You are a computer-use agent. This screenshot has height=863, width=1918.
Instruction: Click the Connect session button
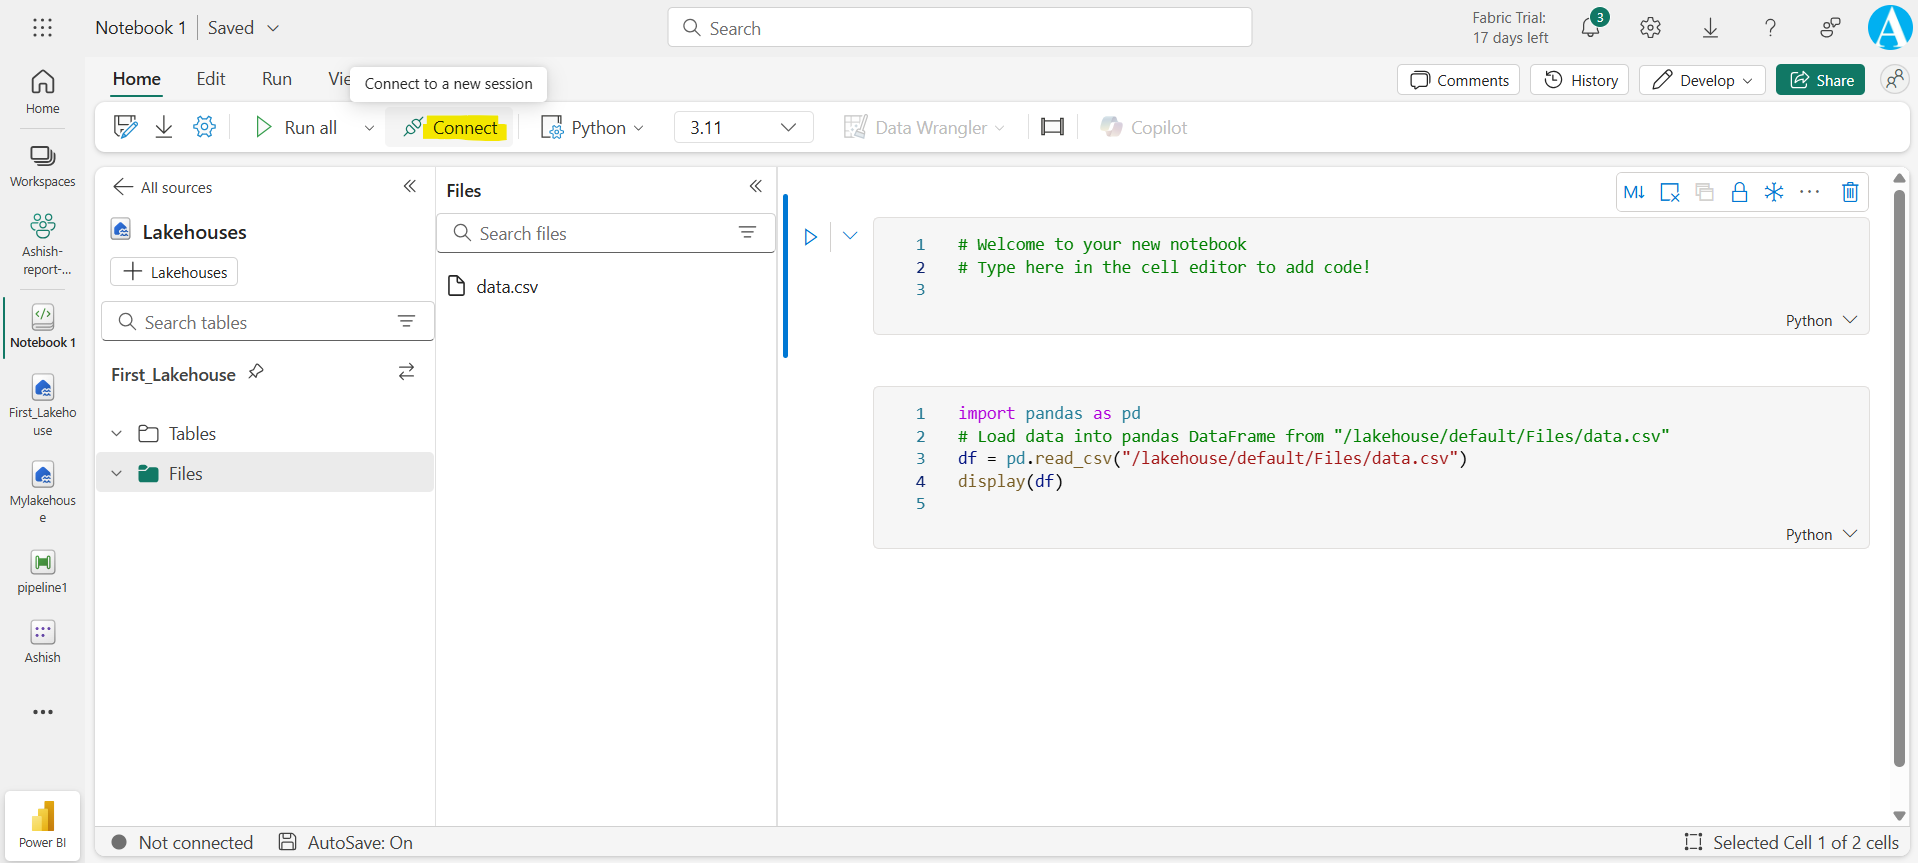[x=452, y=128]
